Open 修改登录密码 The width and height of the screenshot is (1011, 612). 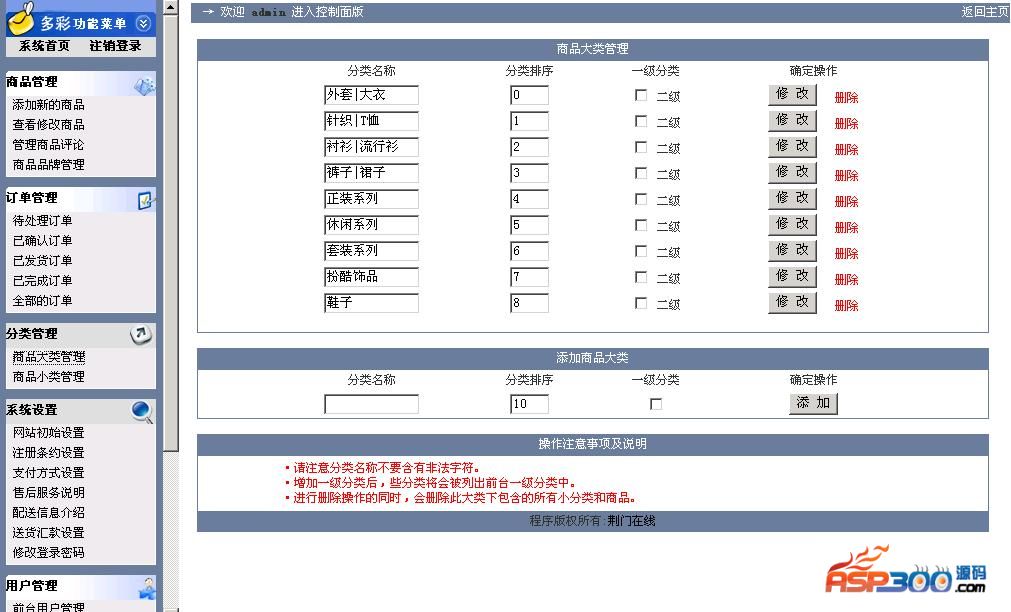(48, 553)
